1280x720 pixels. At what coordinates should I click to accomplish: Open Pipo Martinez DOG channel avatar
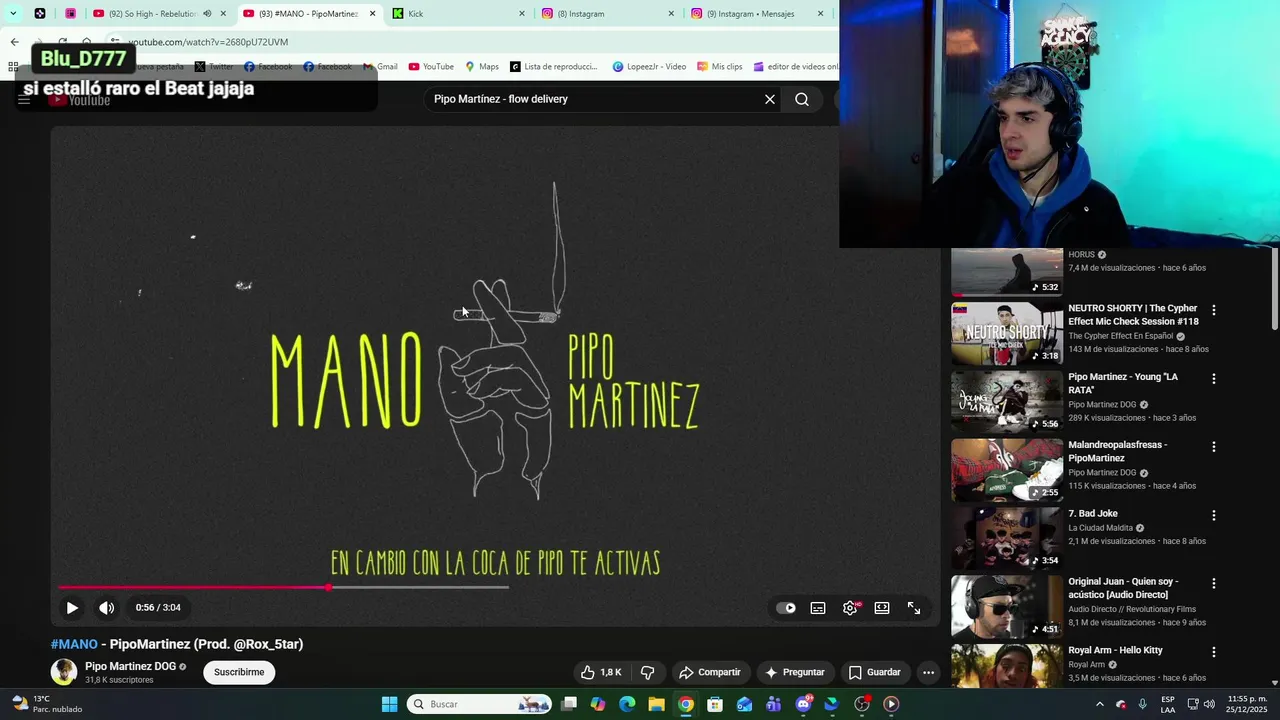(64, 672)
